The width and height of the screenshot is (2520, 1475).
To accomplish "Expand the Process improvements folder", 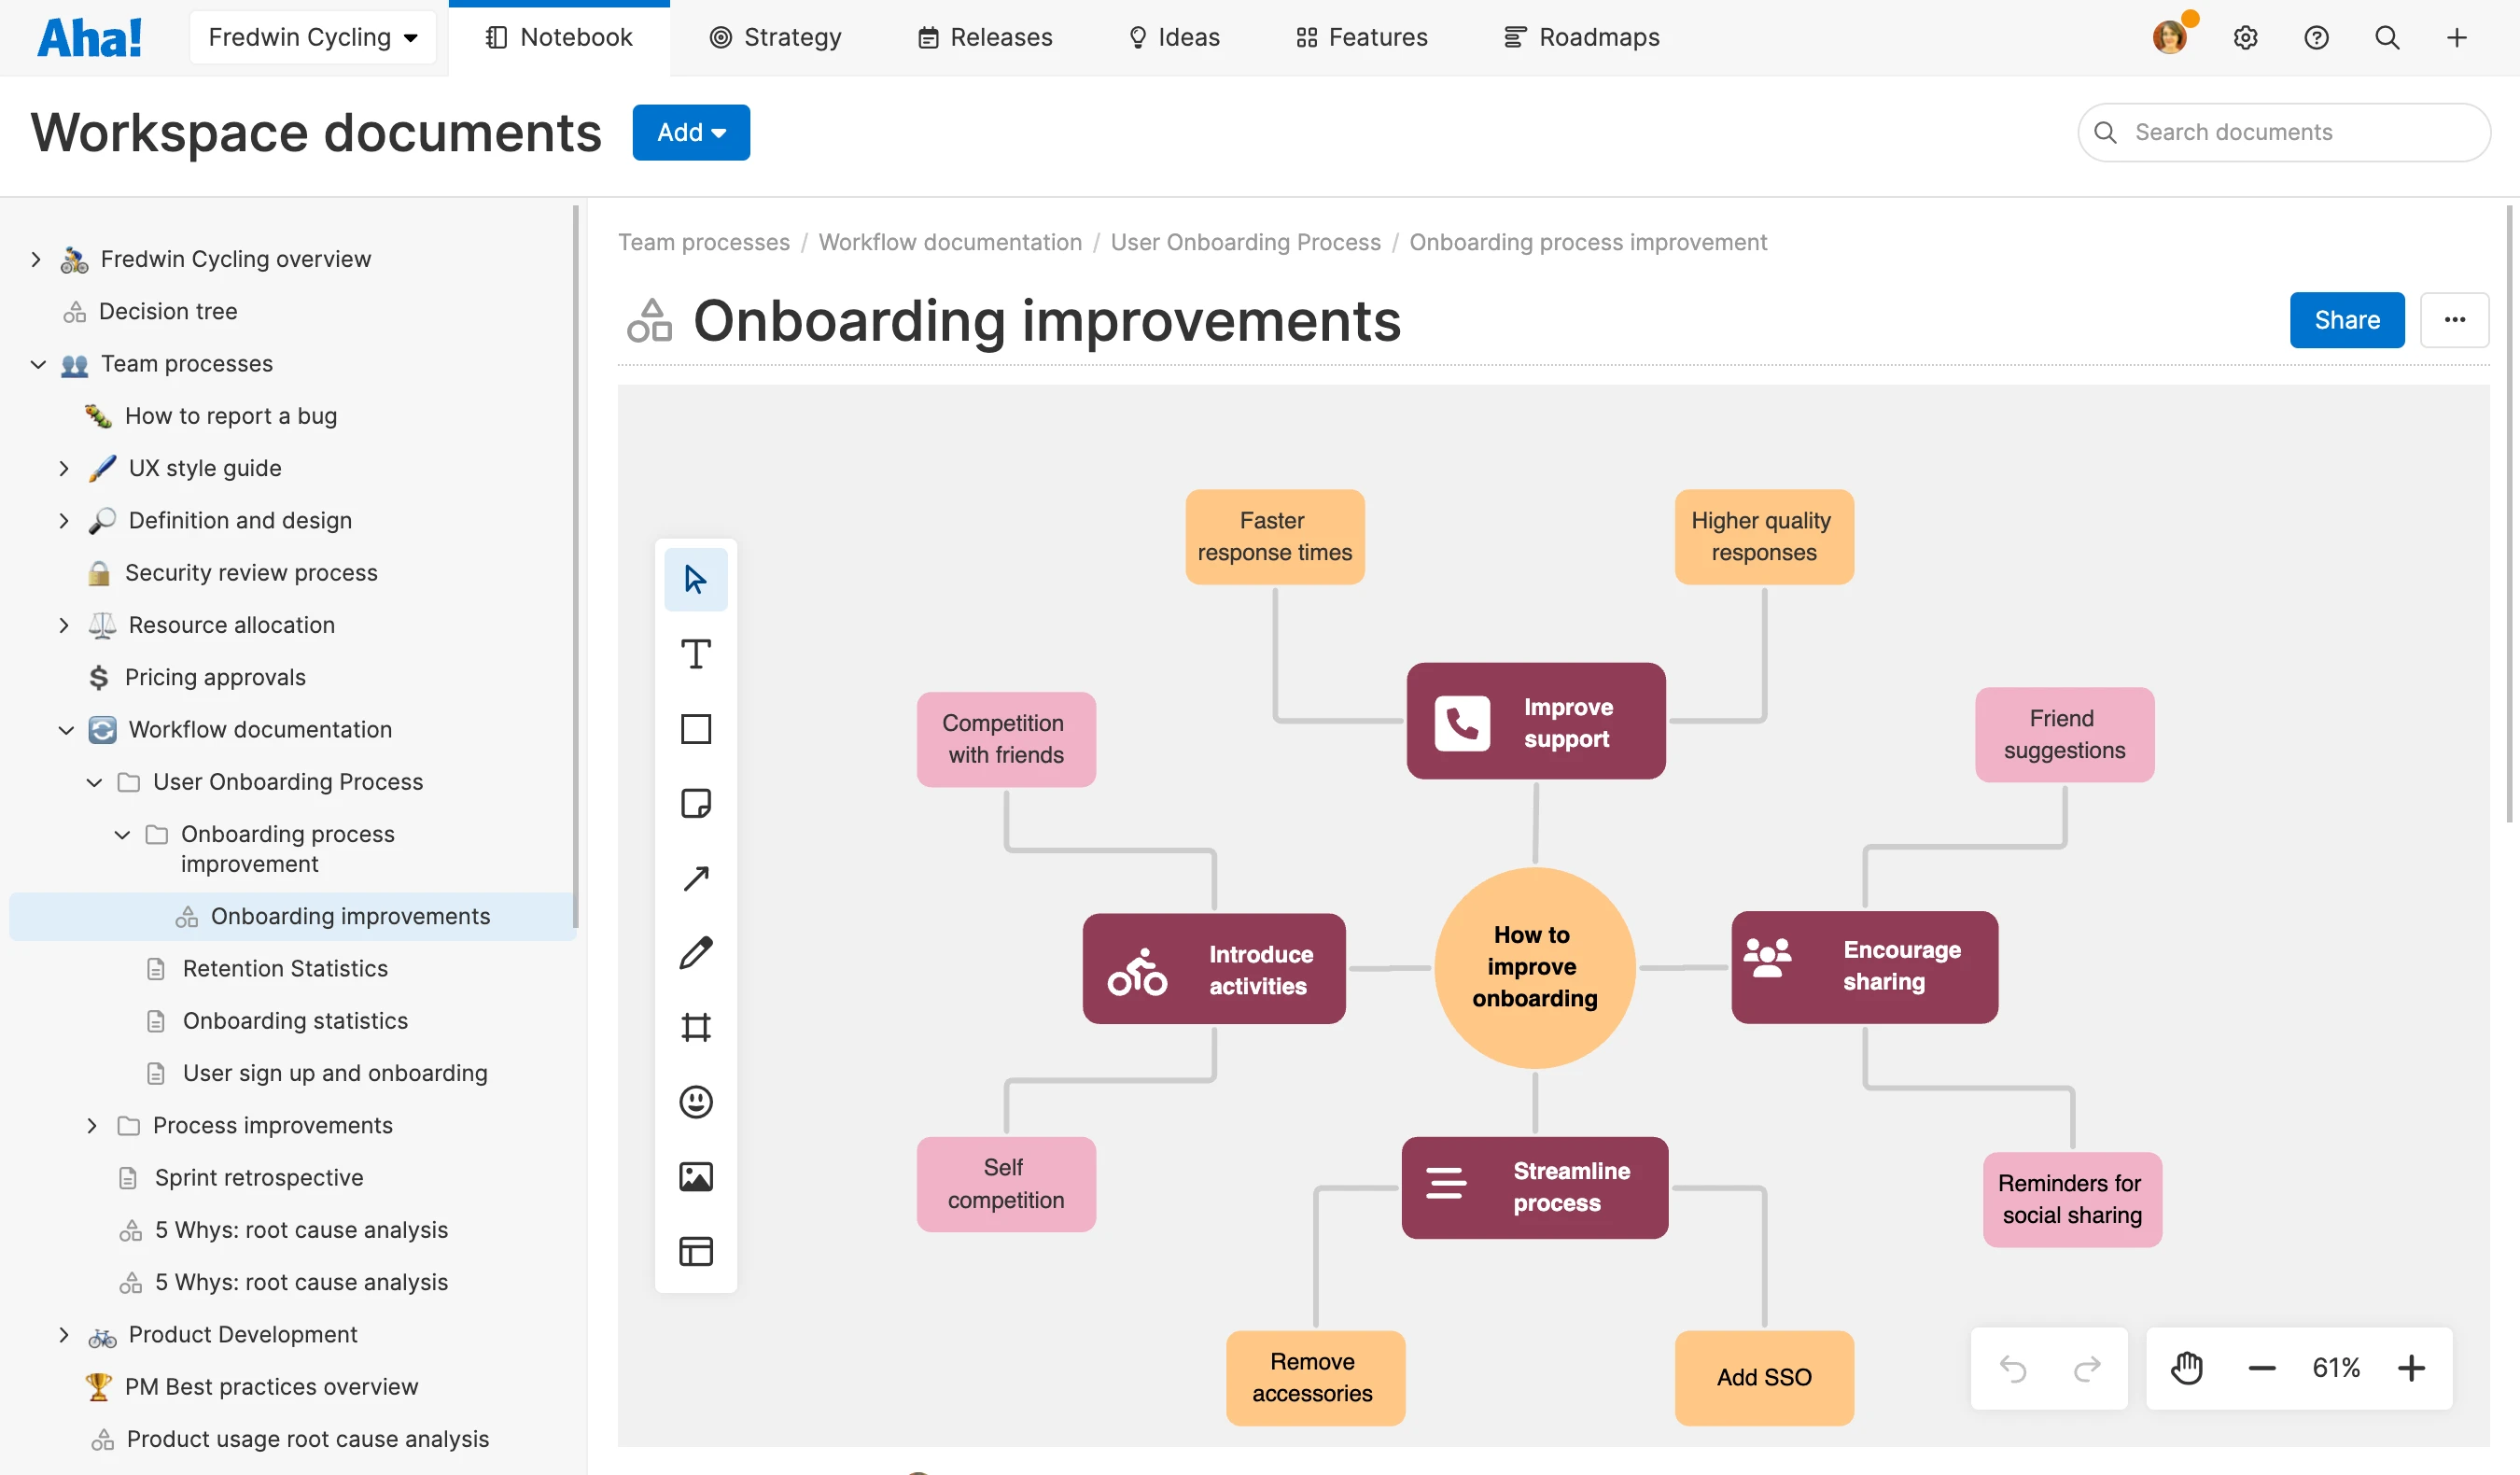I will tap(92, 1125).
